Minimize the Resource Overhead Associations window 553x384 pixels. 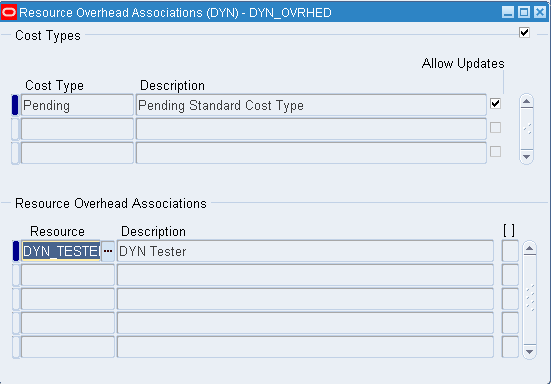(508, 12)
